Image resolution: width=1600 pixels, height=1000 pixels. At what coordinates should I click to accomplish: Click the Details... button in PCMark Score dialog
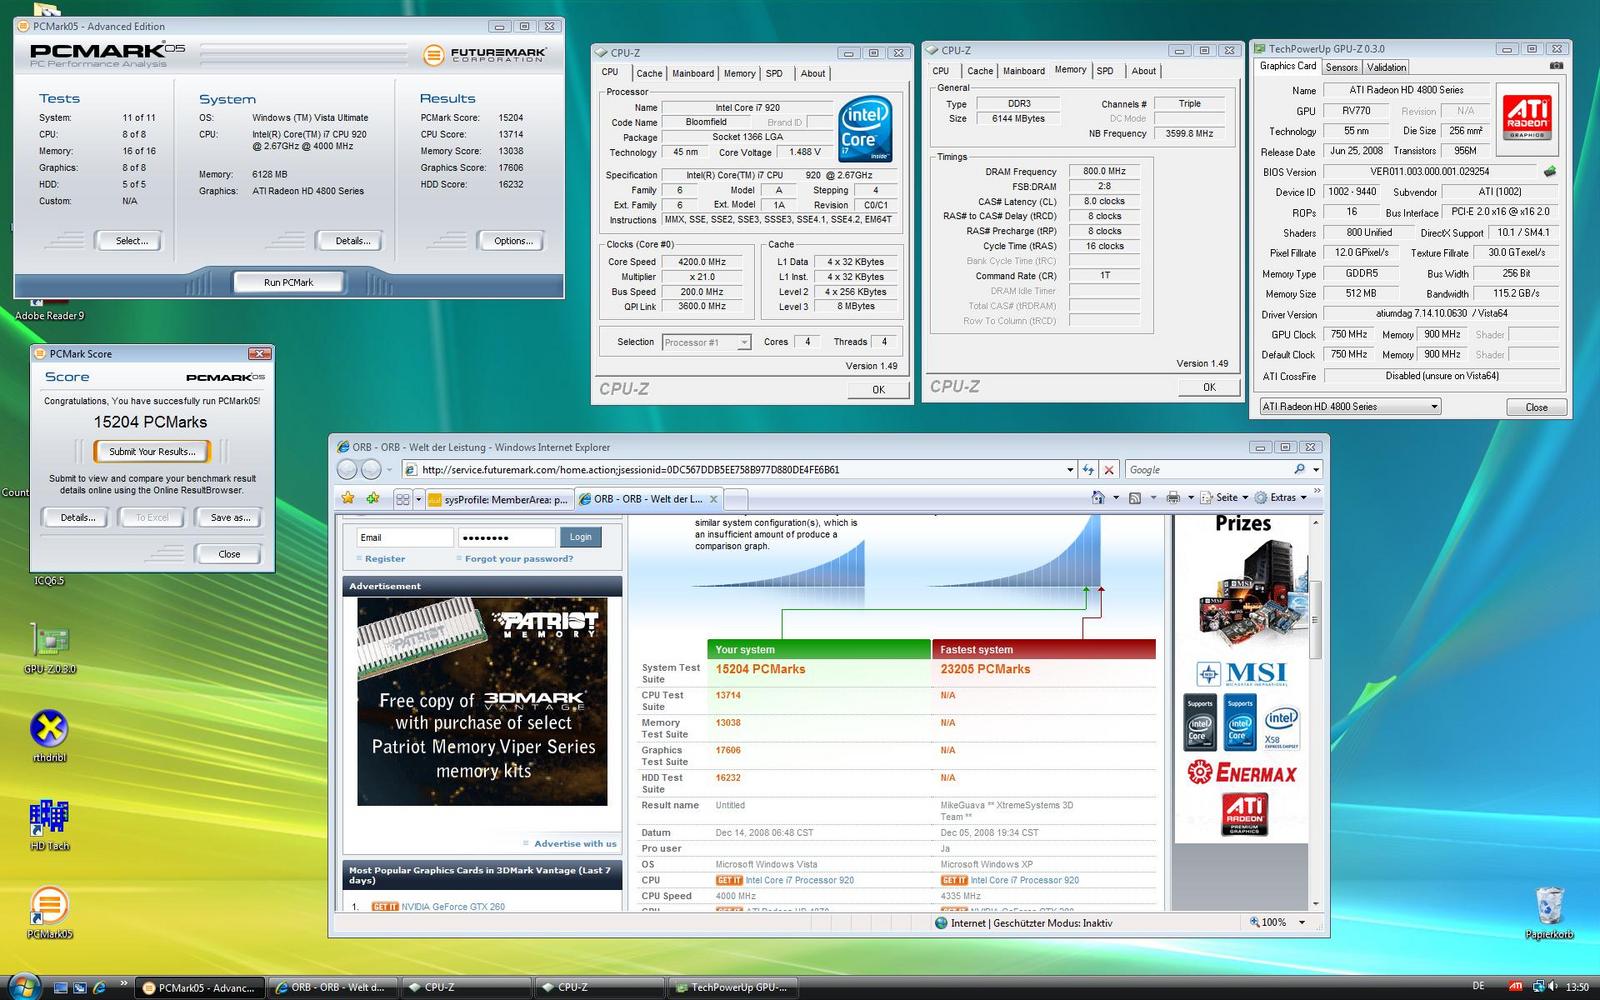coord(78,517)
